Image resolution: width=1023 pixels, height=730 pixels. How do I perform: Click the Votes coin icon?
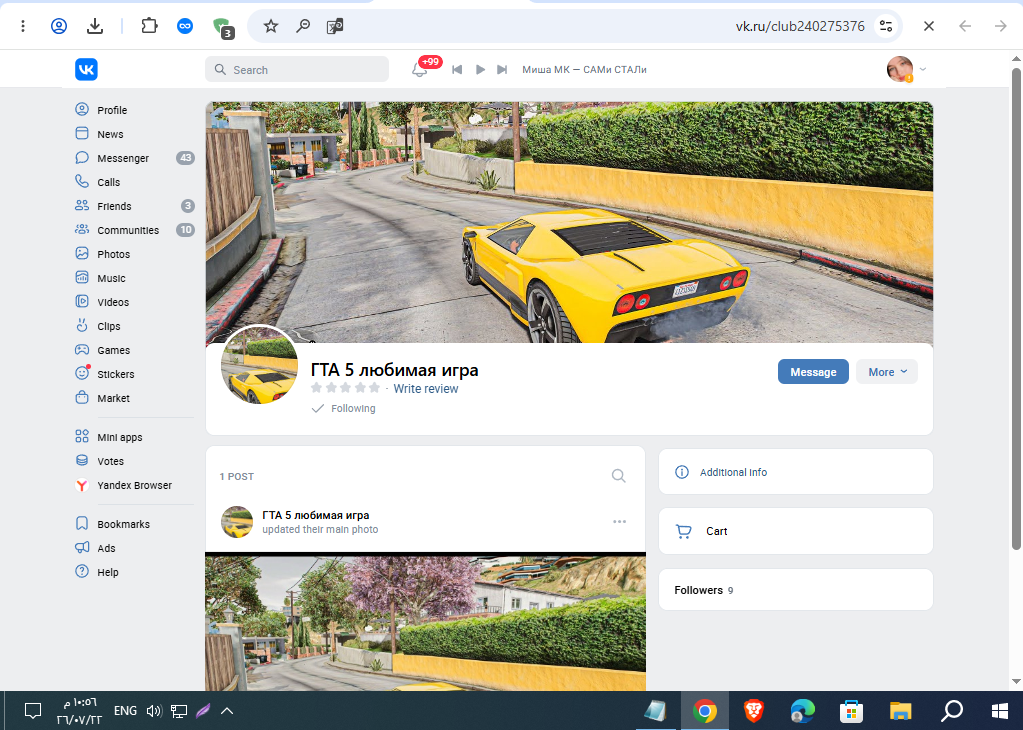click(x=82, y=461)
